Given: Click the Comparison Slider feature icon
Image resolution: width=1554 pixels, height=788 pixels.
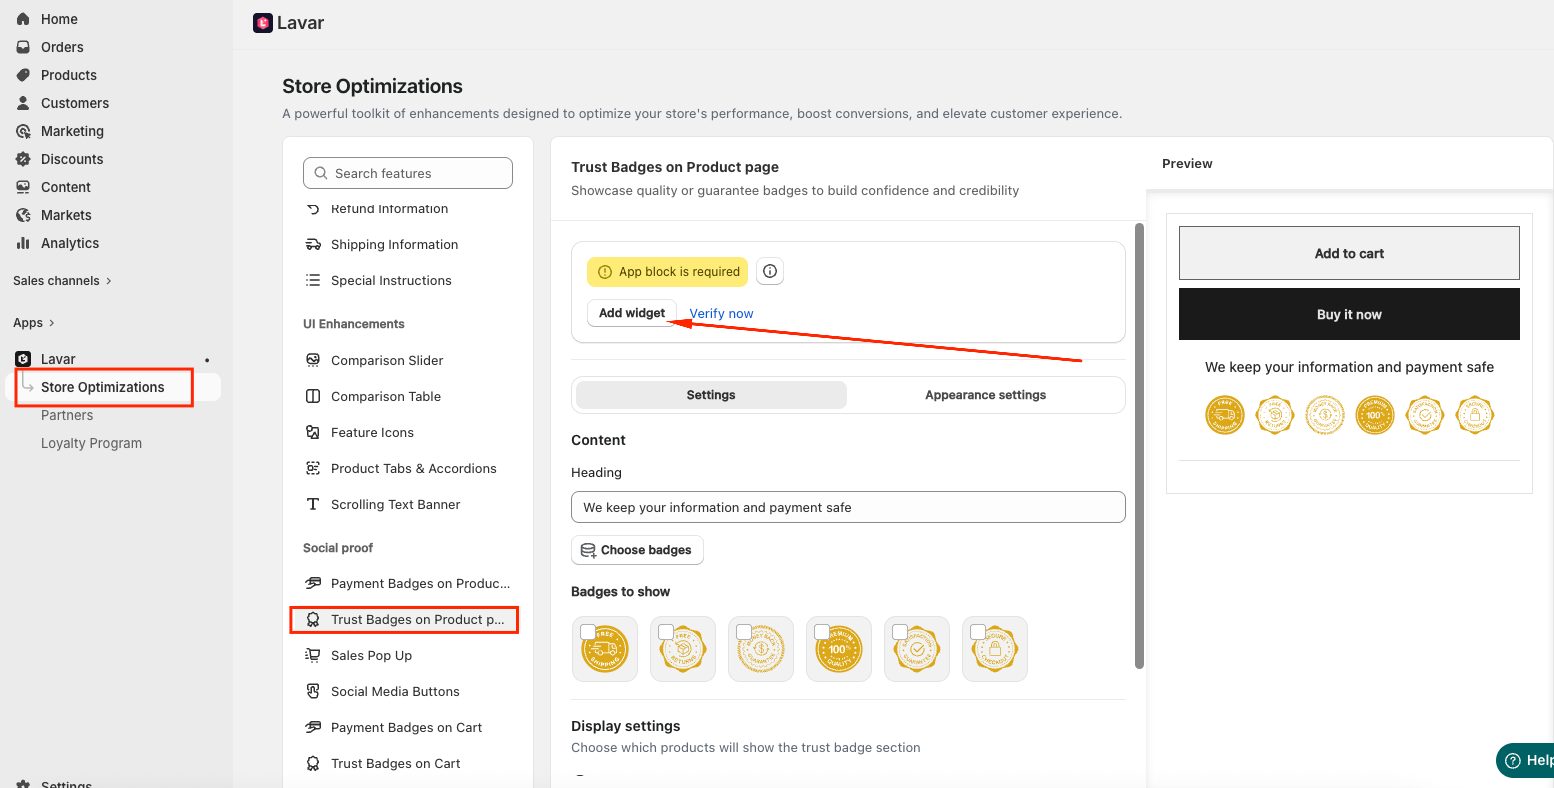Looking at the screenshot, I should coord(313,360).
